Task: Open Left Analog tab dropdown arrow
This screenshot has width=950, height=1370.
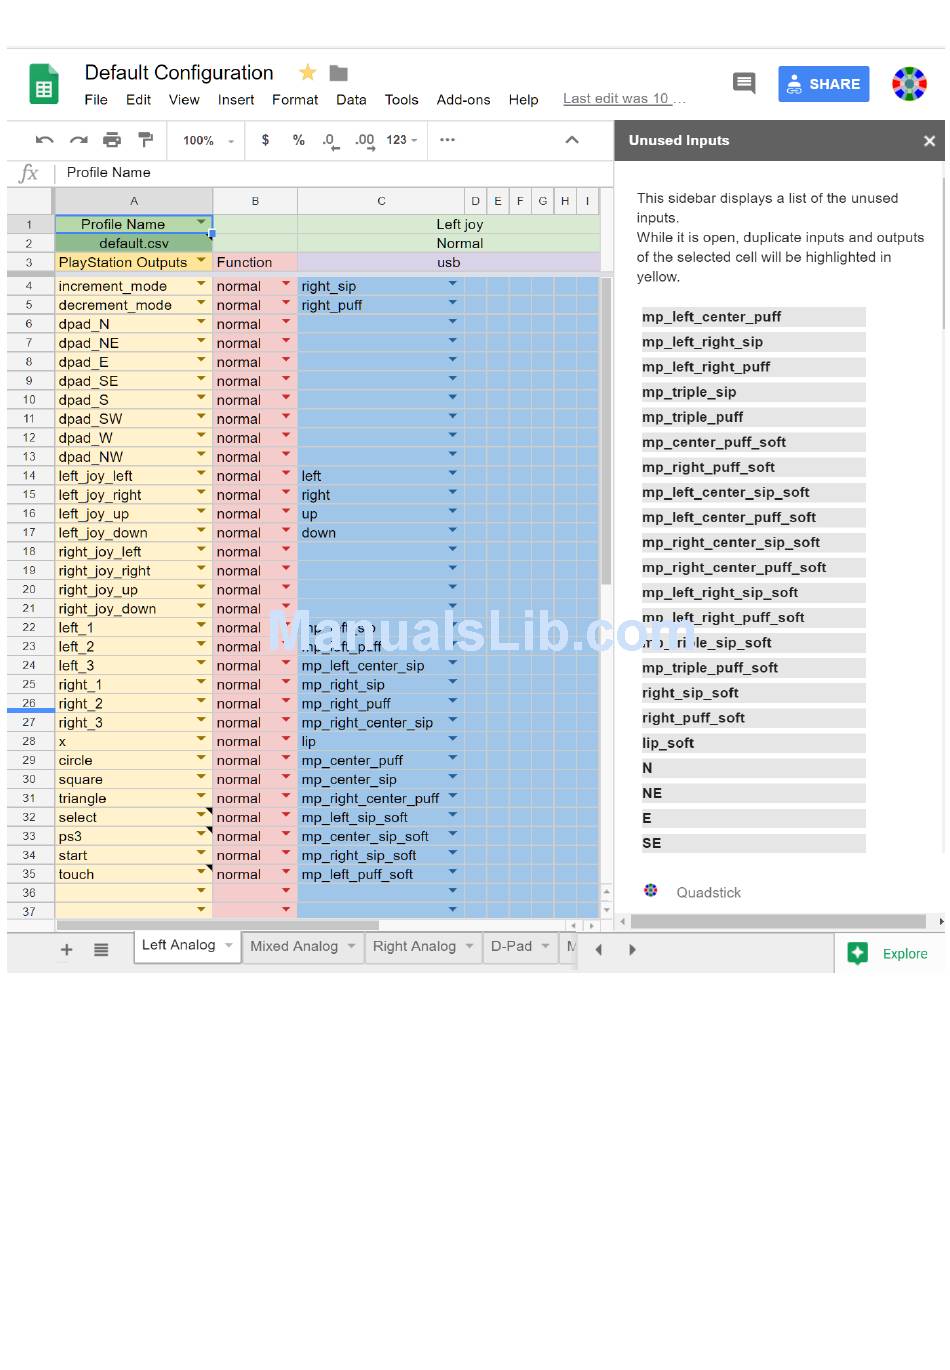Action: [228, 945]
